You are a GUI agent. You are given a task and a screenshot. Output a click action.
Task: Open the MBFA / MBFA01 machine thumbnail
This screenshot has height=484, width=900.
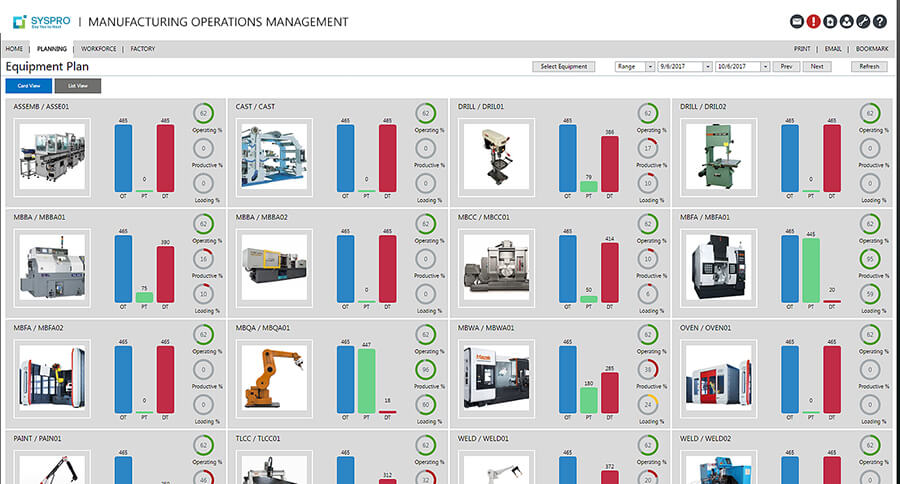719,268
